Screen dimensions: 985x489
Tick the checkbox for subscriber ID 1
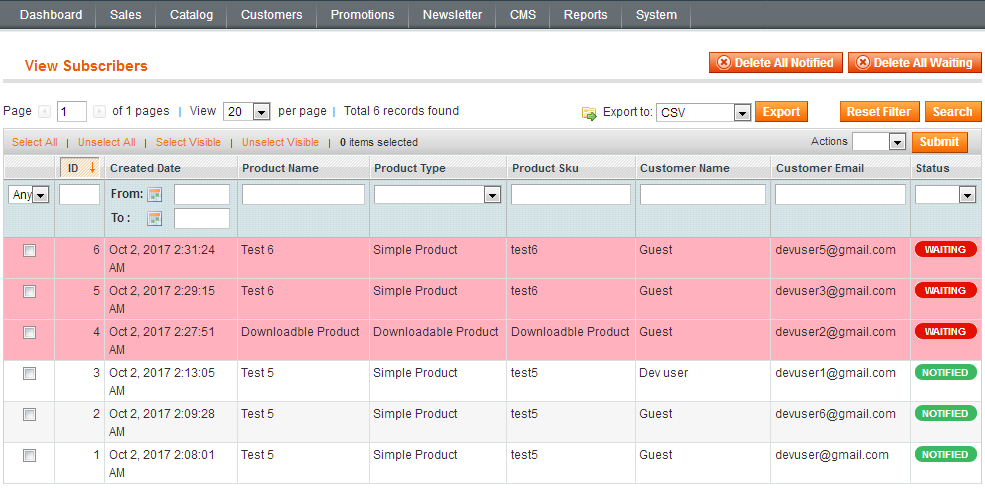tap(30, 456)
